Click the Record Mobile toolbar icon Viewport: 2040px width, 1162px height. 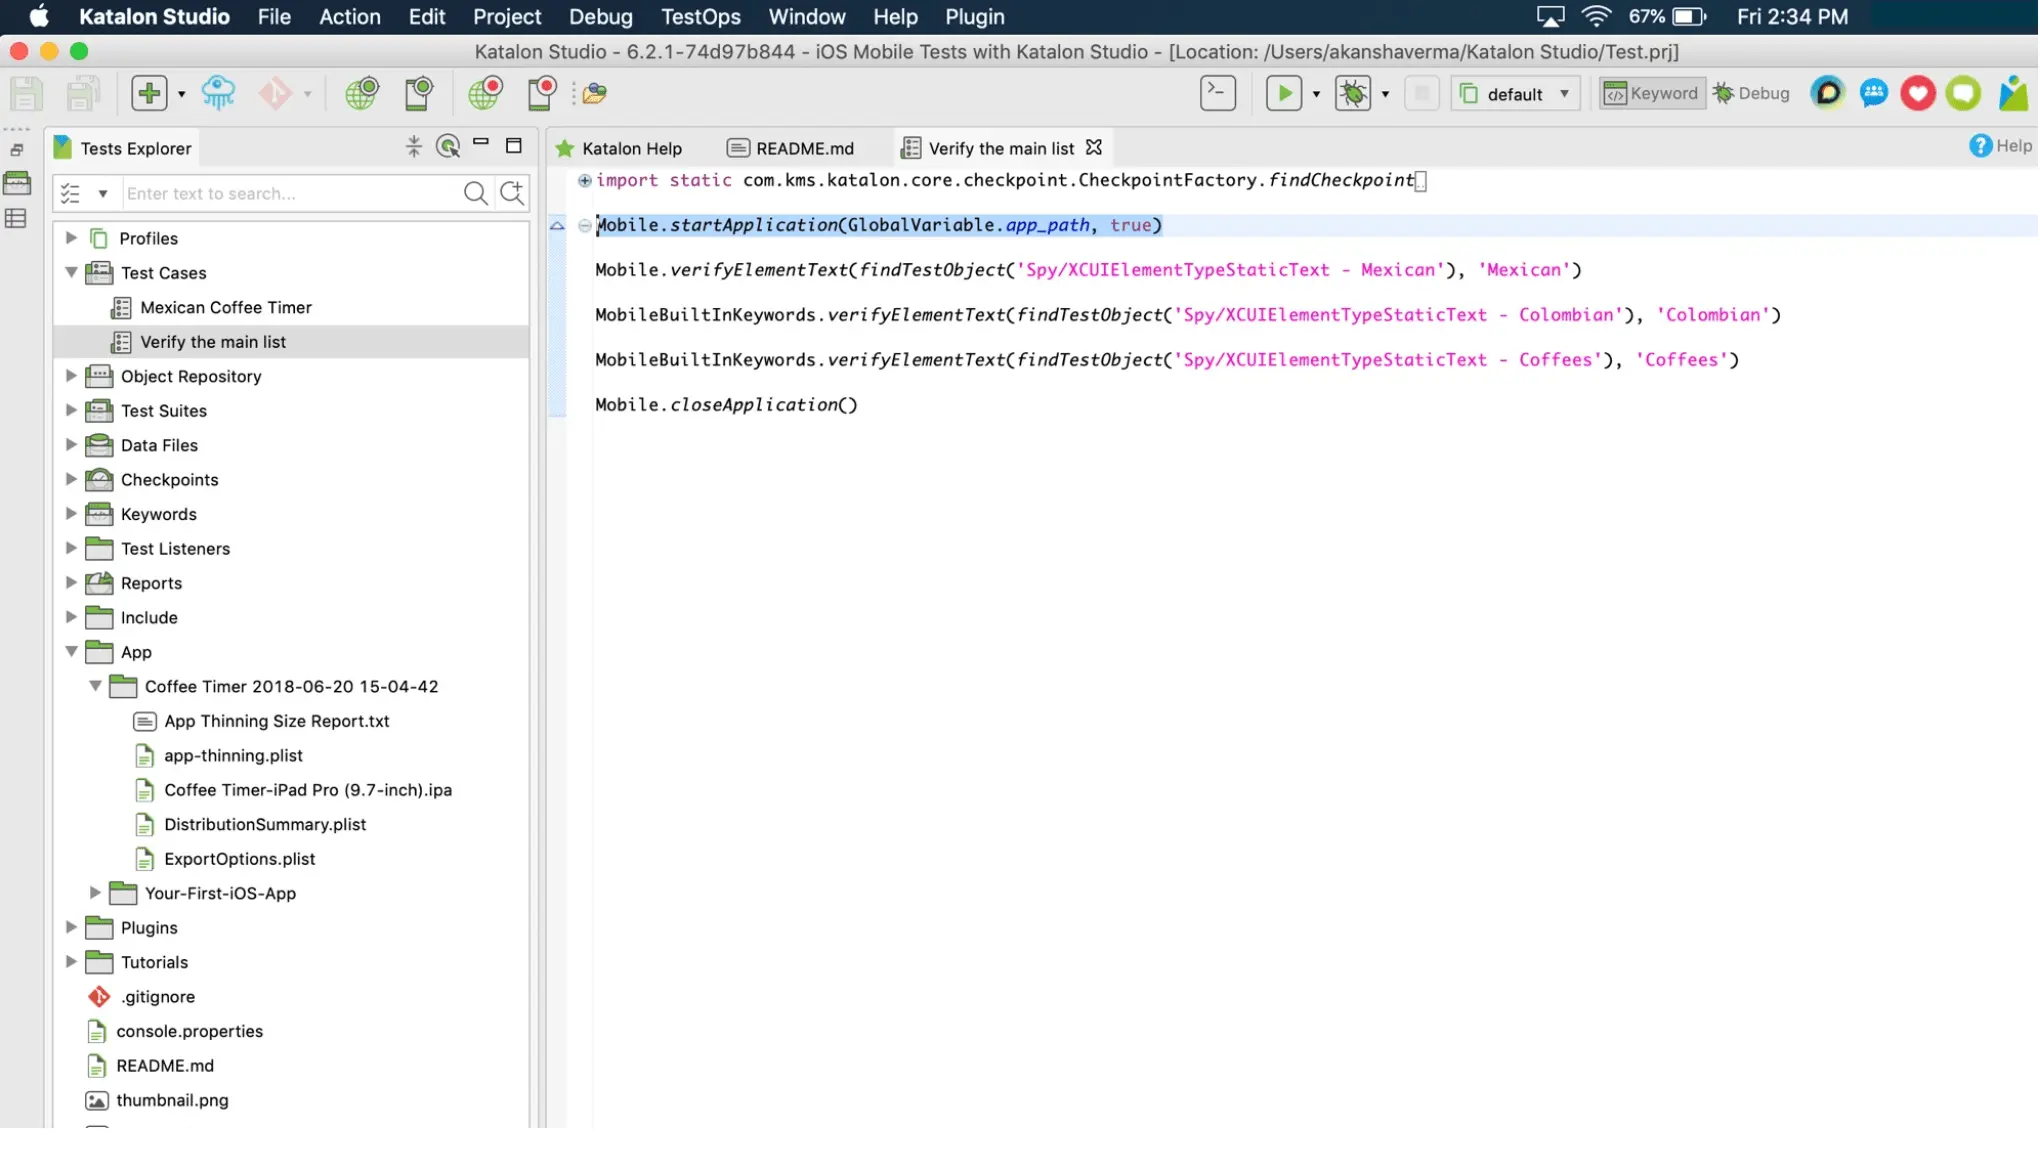tap(541, 93)
